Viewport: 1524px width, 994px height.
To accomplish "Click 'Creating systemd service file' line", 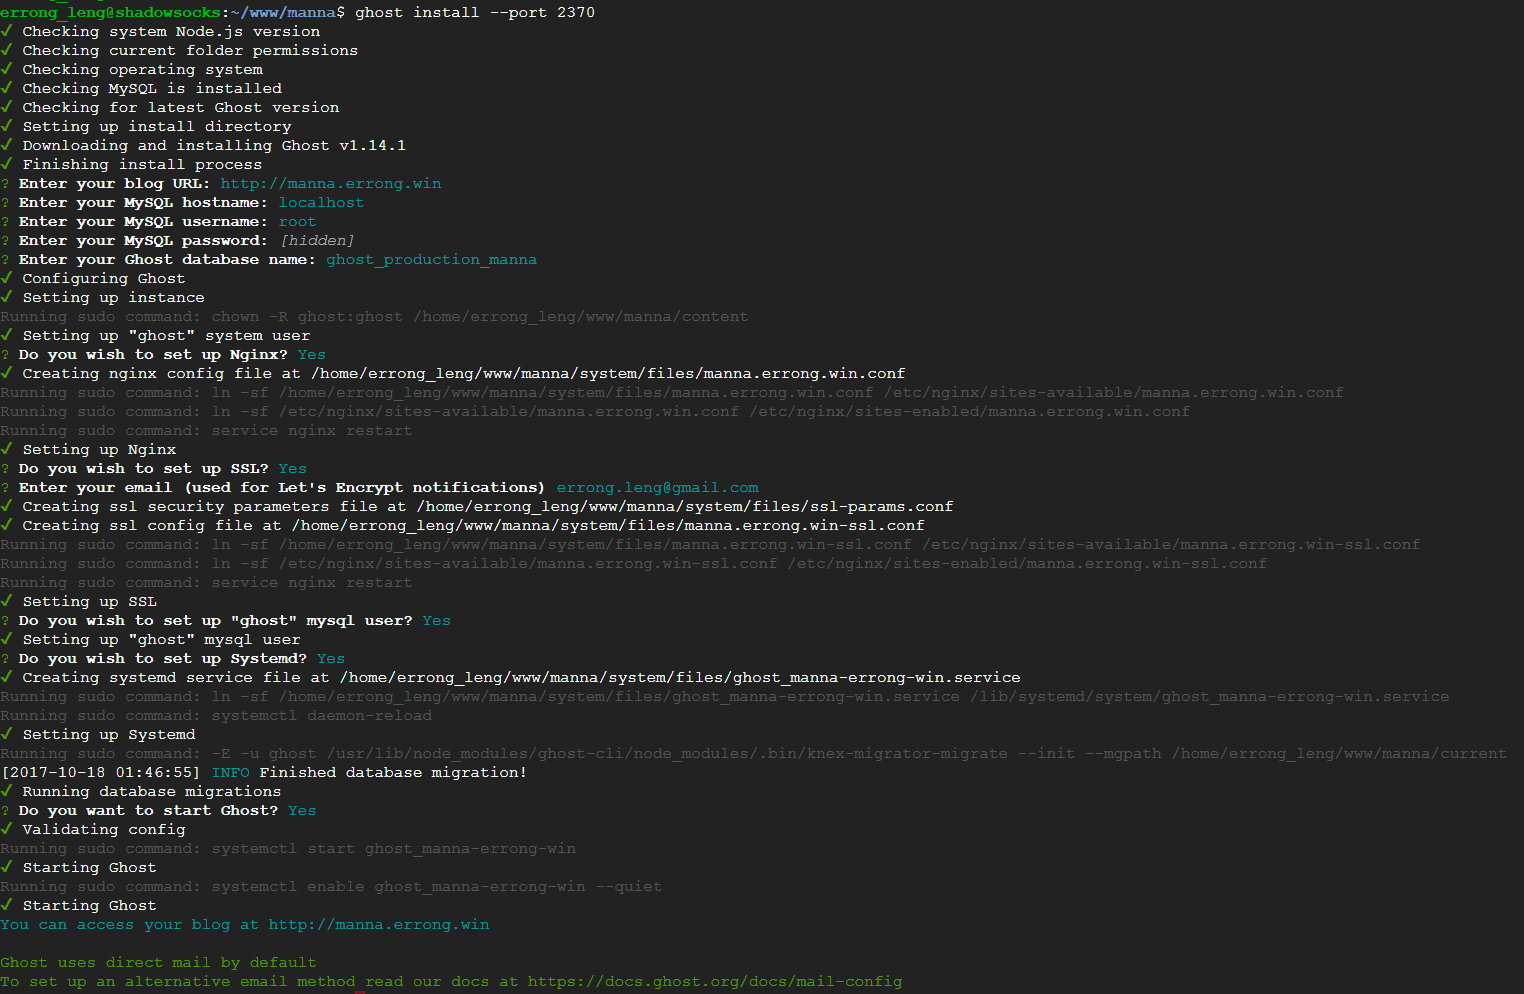I will (x=511, y=677).
